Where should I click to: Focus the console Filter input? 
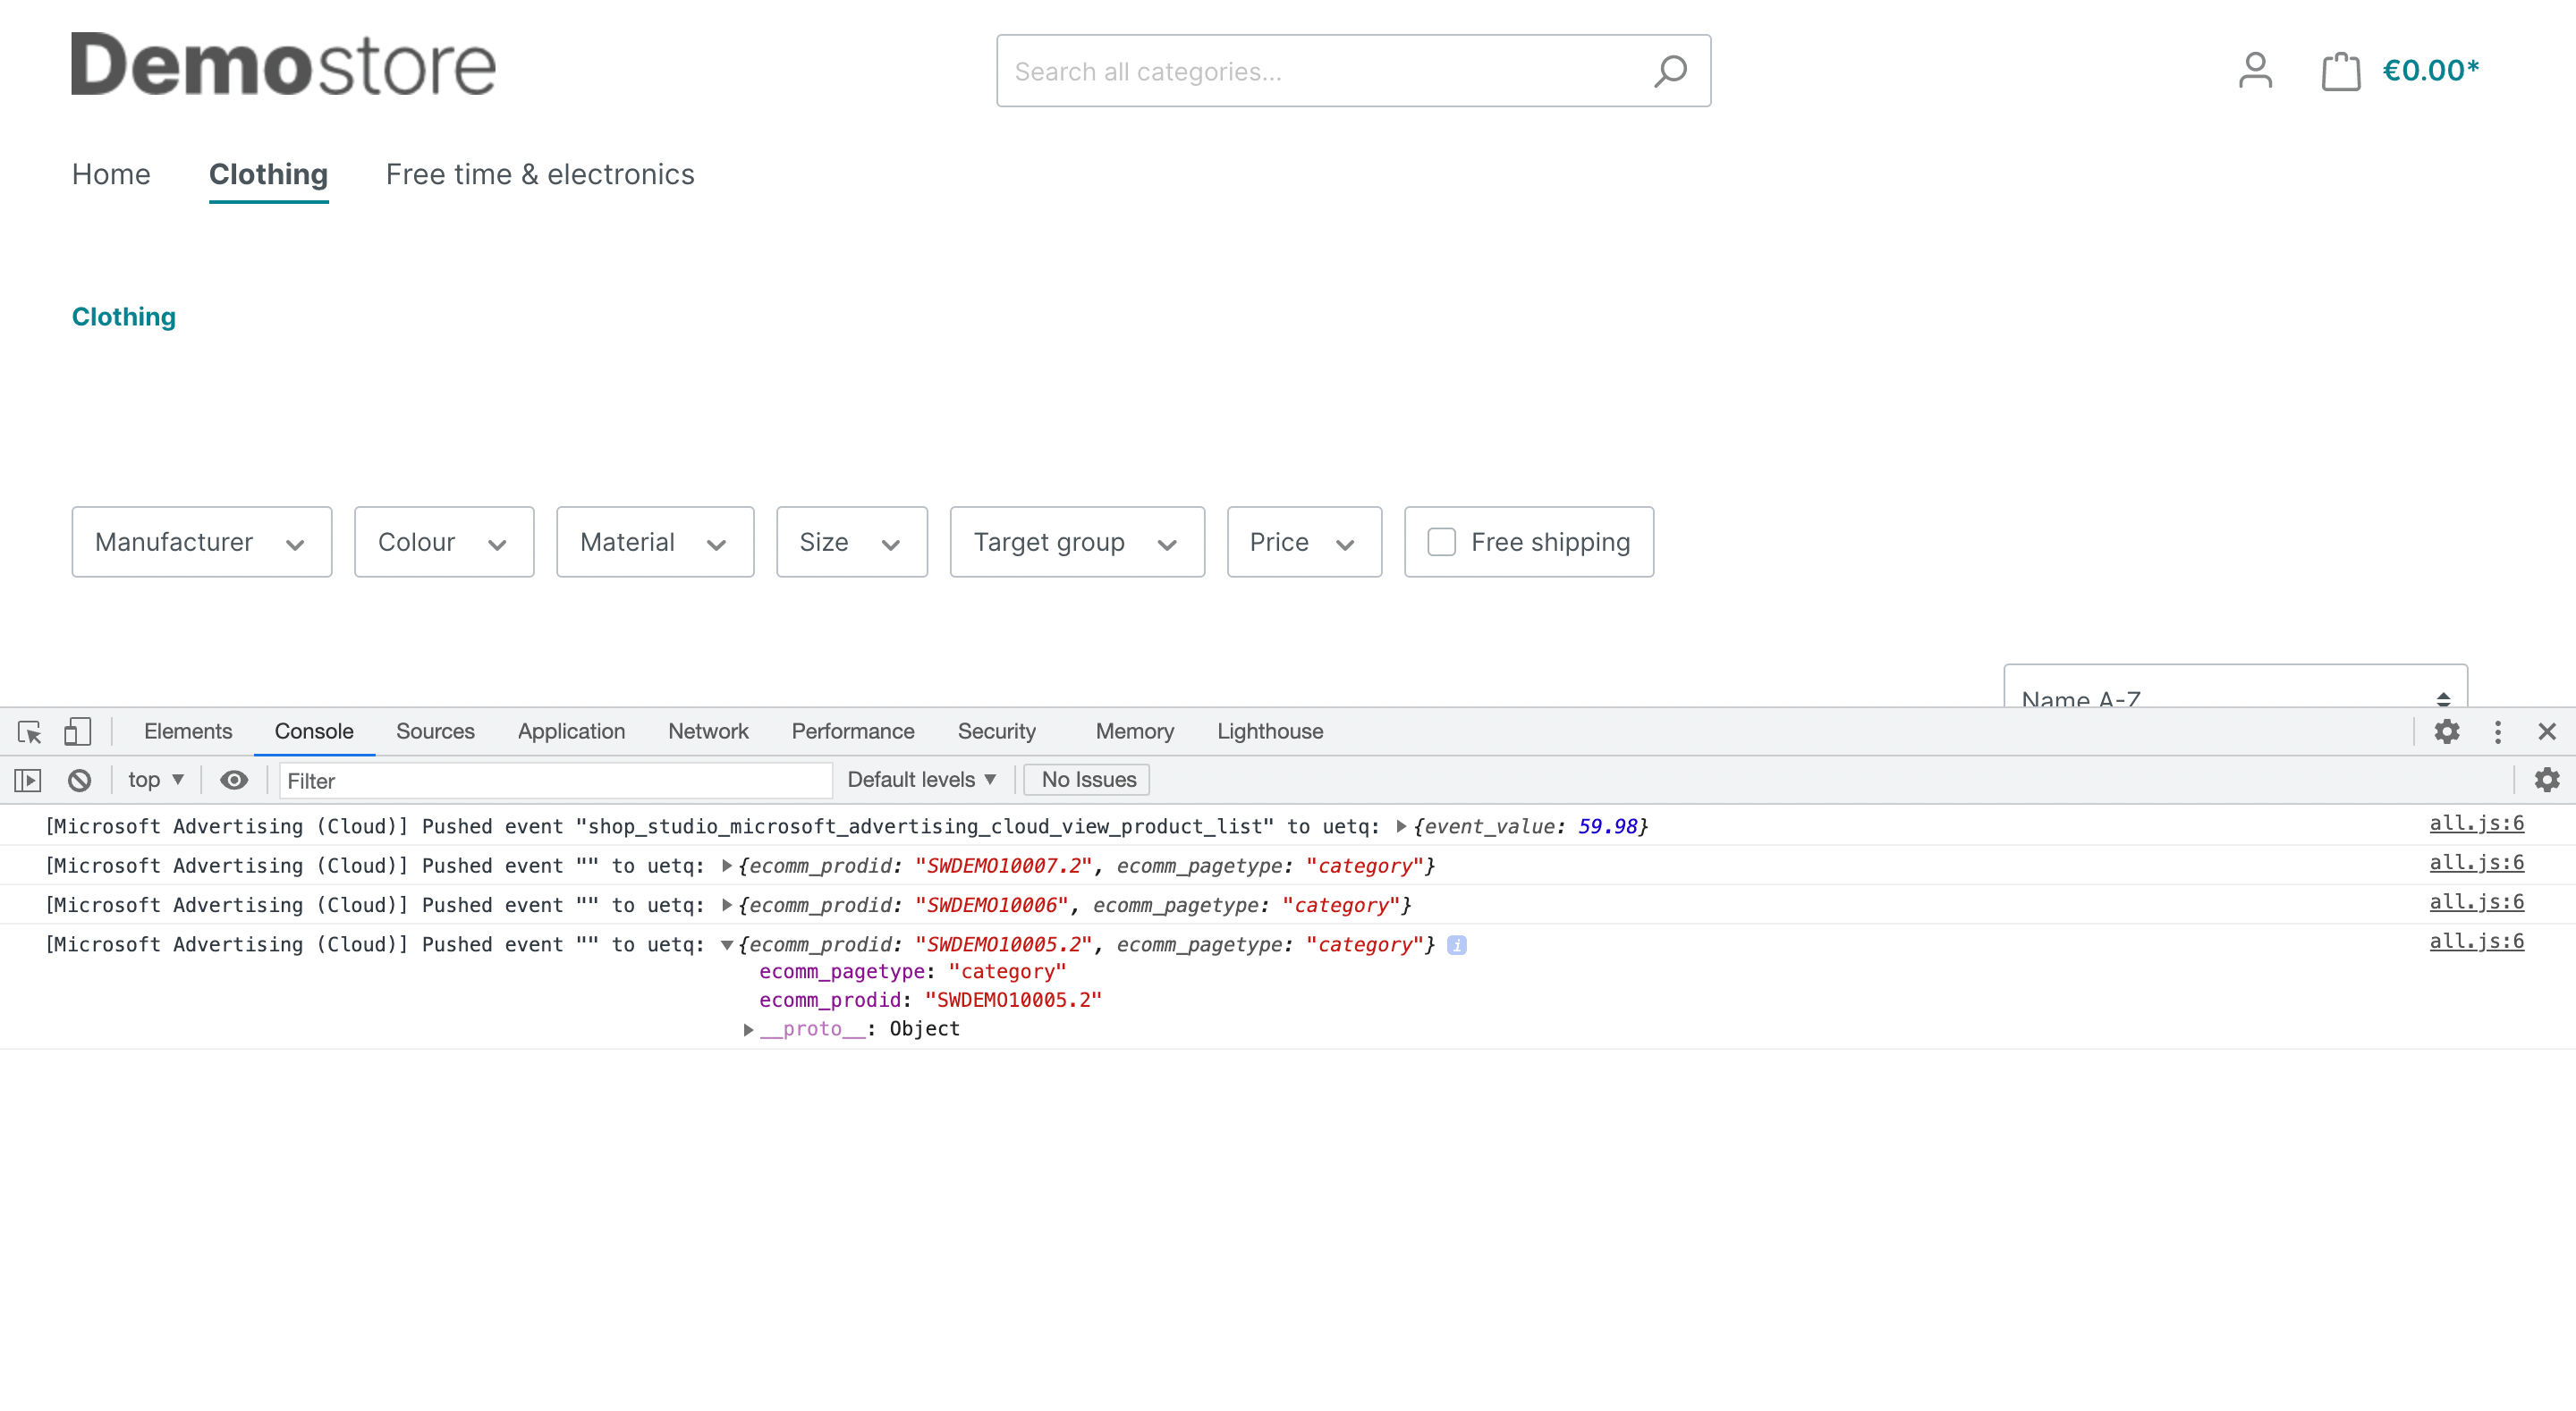tap(555, 780)
